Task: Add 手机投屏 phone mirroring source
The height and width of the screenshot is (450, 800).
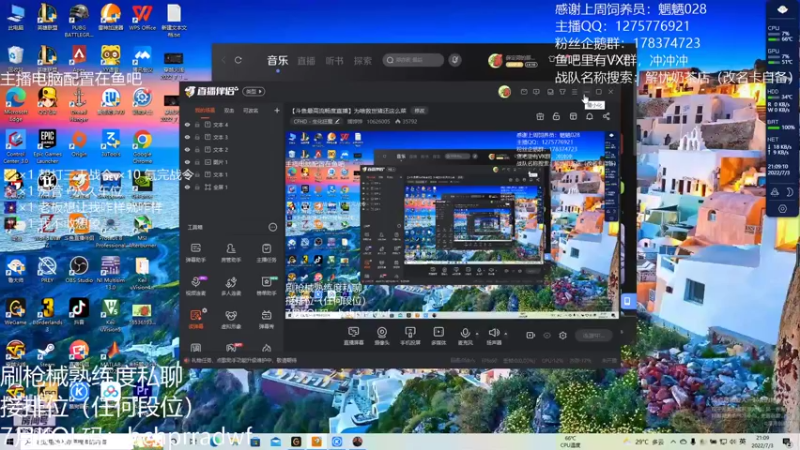Action: pos(410,336)
